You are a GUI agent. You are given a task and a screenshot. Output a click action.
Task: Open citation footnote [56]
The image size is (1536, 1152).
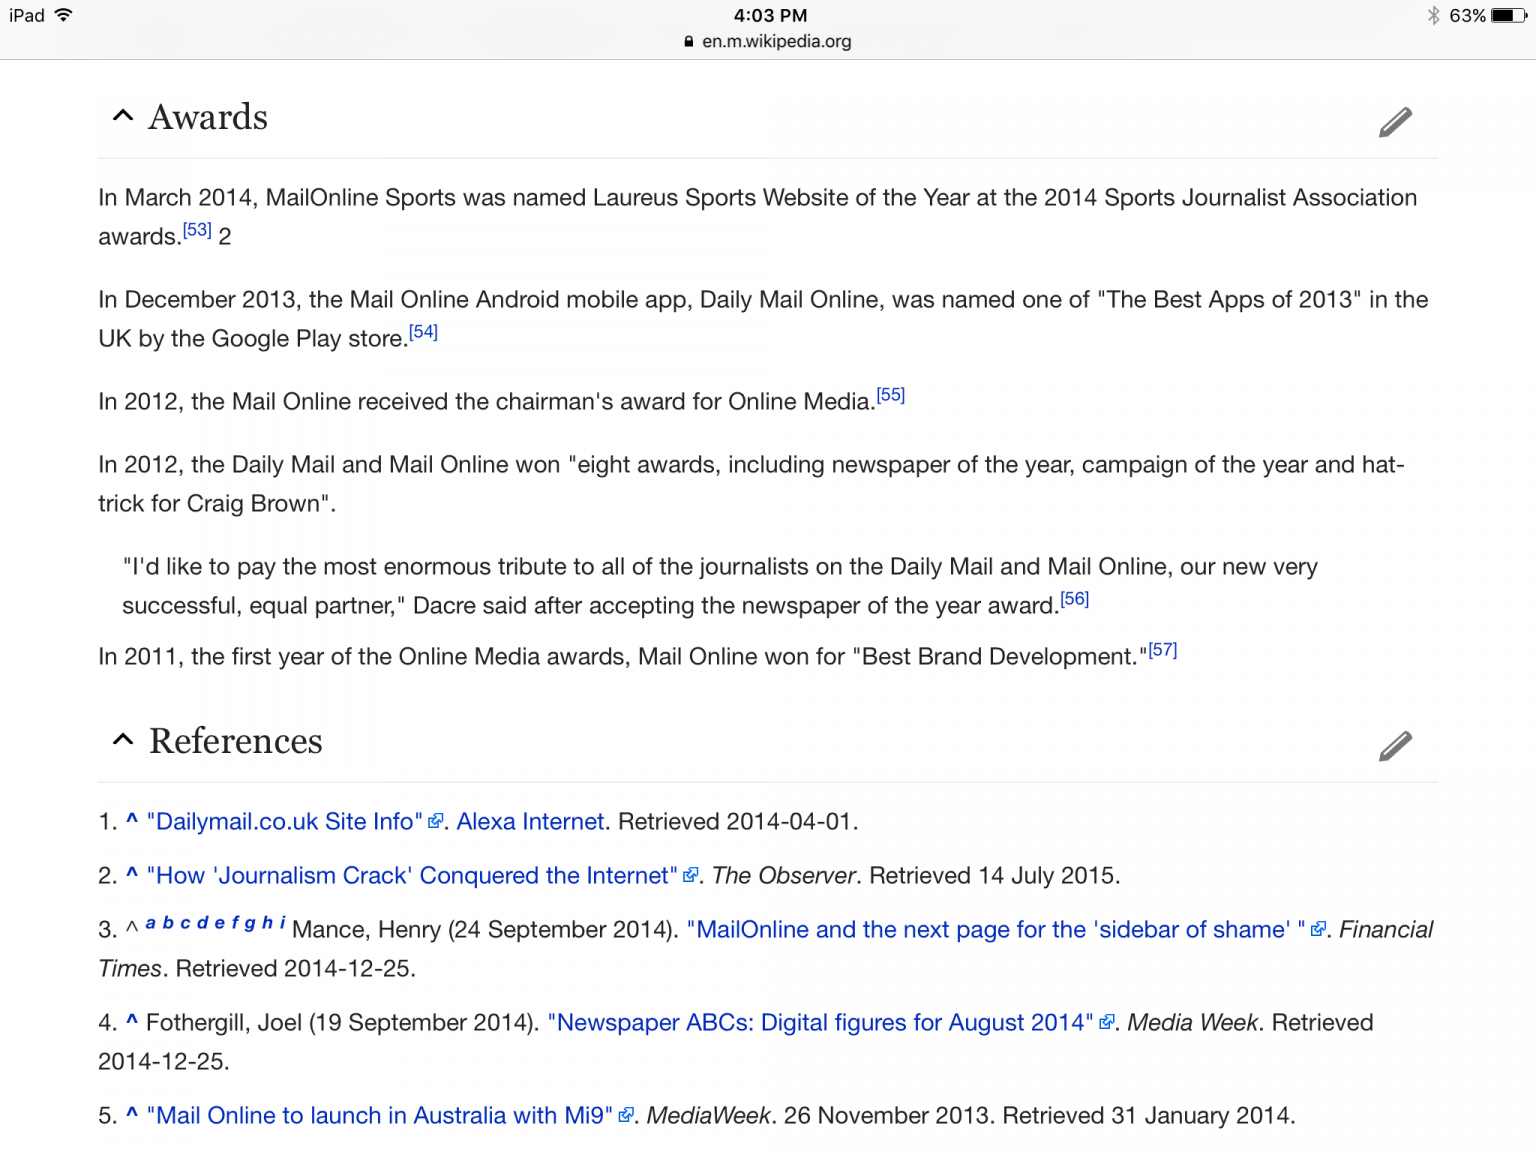(x=1074, y=598)
